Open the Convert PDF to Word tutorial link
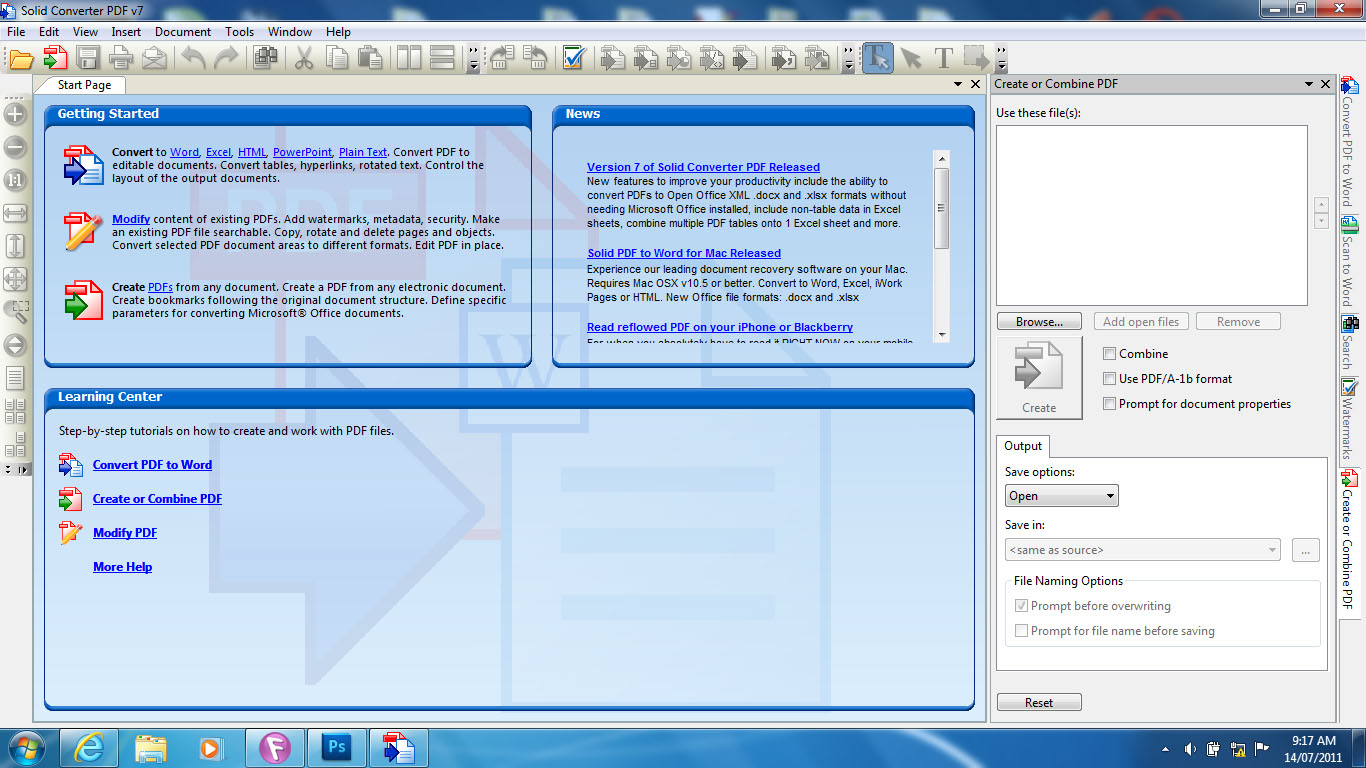 point(152,465)
